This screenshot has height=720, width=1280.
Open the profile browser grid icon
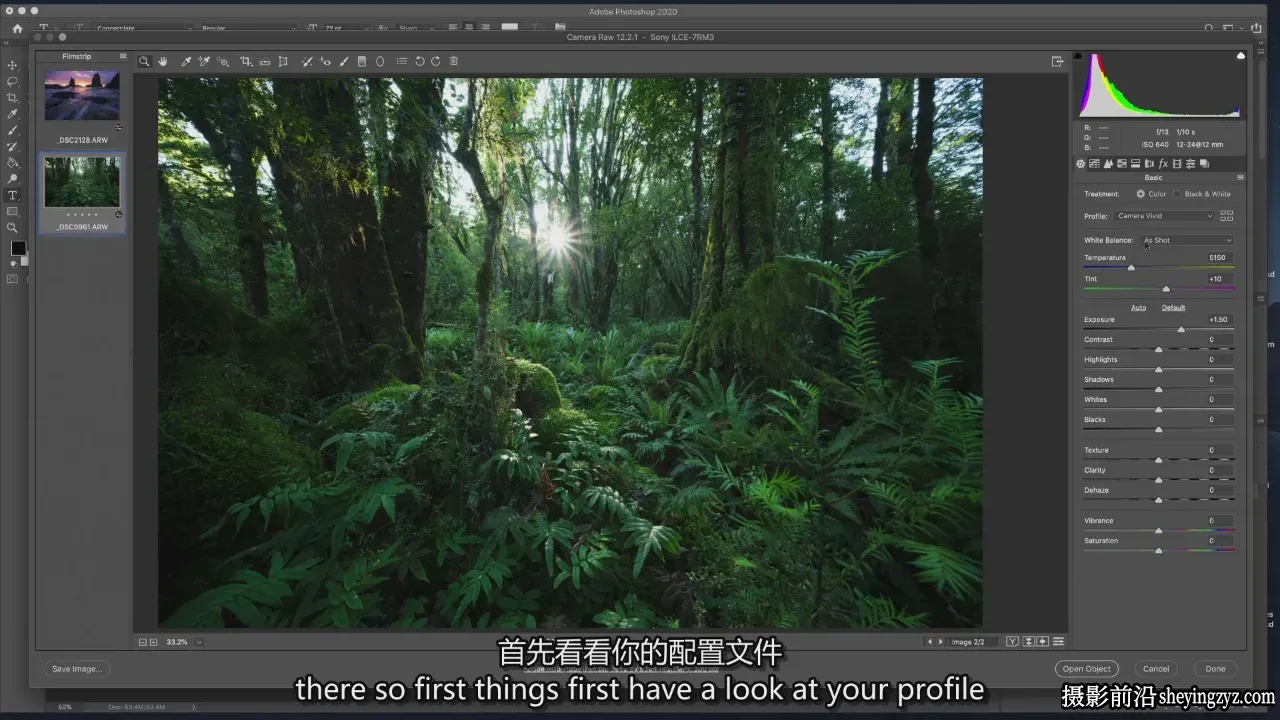1227,216
